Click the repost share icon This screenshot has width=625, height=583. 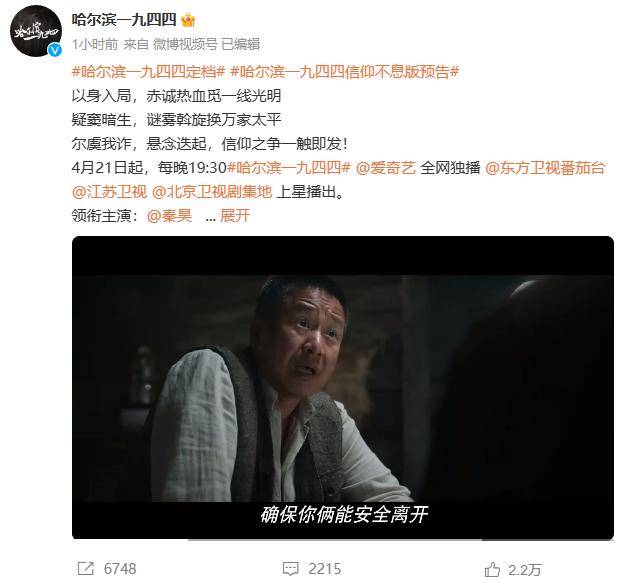tap(86, 568)
